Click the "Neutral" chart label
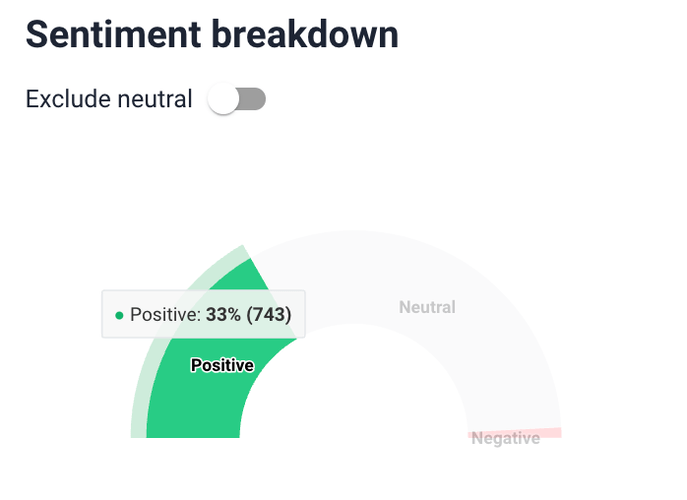The image size is (687, 500). click(x=427, y=307)
